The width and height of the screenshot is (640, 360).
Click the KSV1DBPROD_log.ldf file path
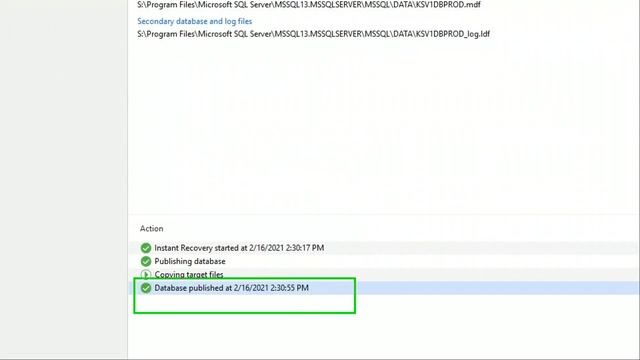point(313,34)
